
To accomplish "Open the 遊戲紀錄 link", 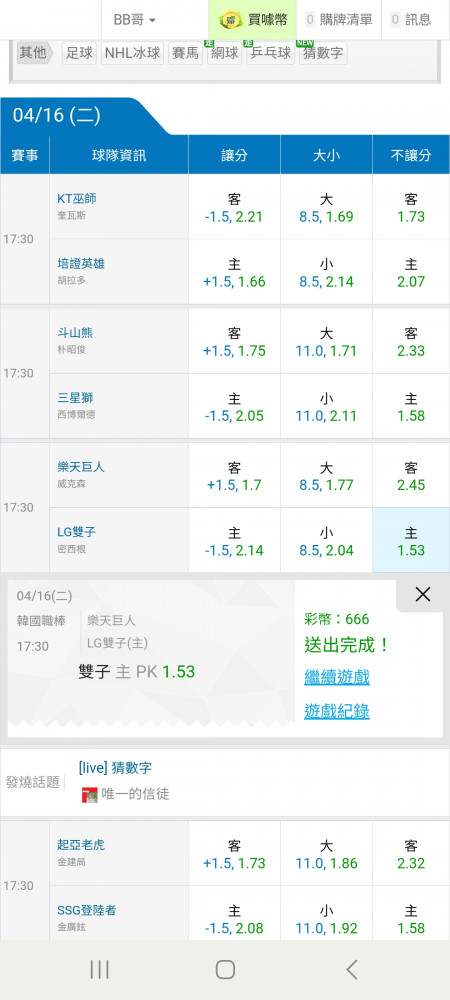I will [337, 711].
